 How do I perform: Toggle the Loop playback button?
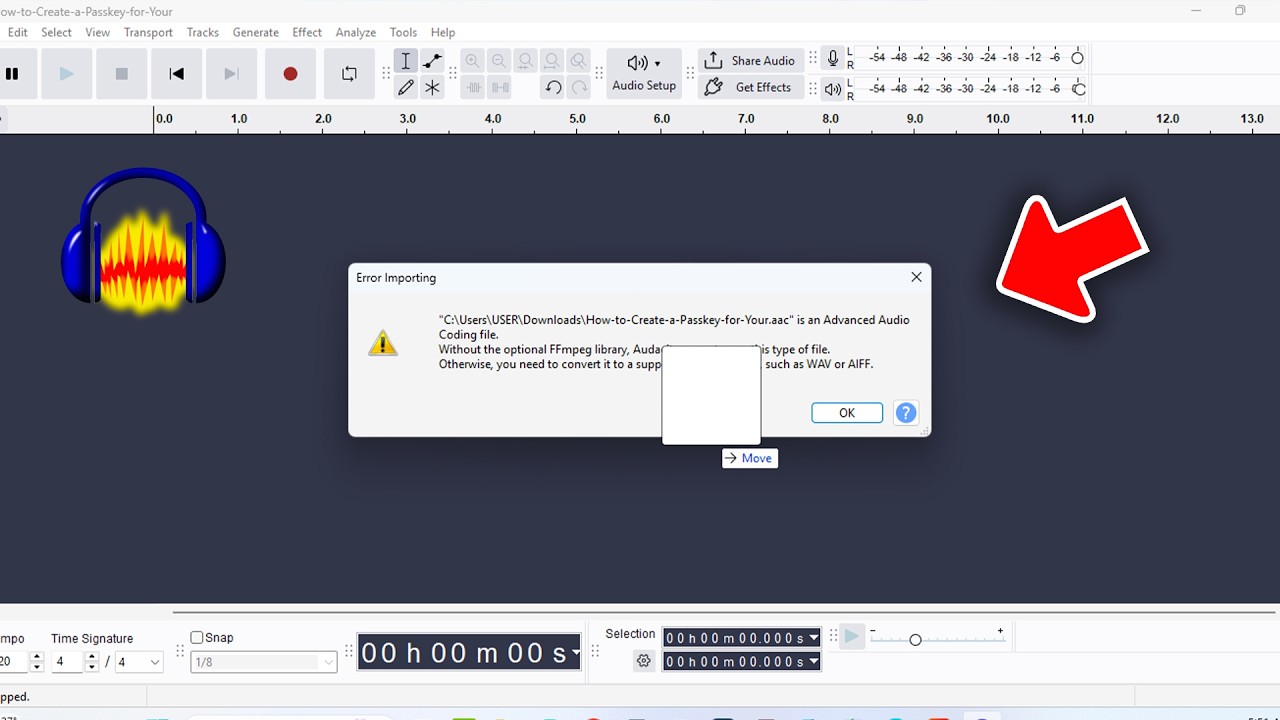[349, 74]
